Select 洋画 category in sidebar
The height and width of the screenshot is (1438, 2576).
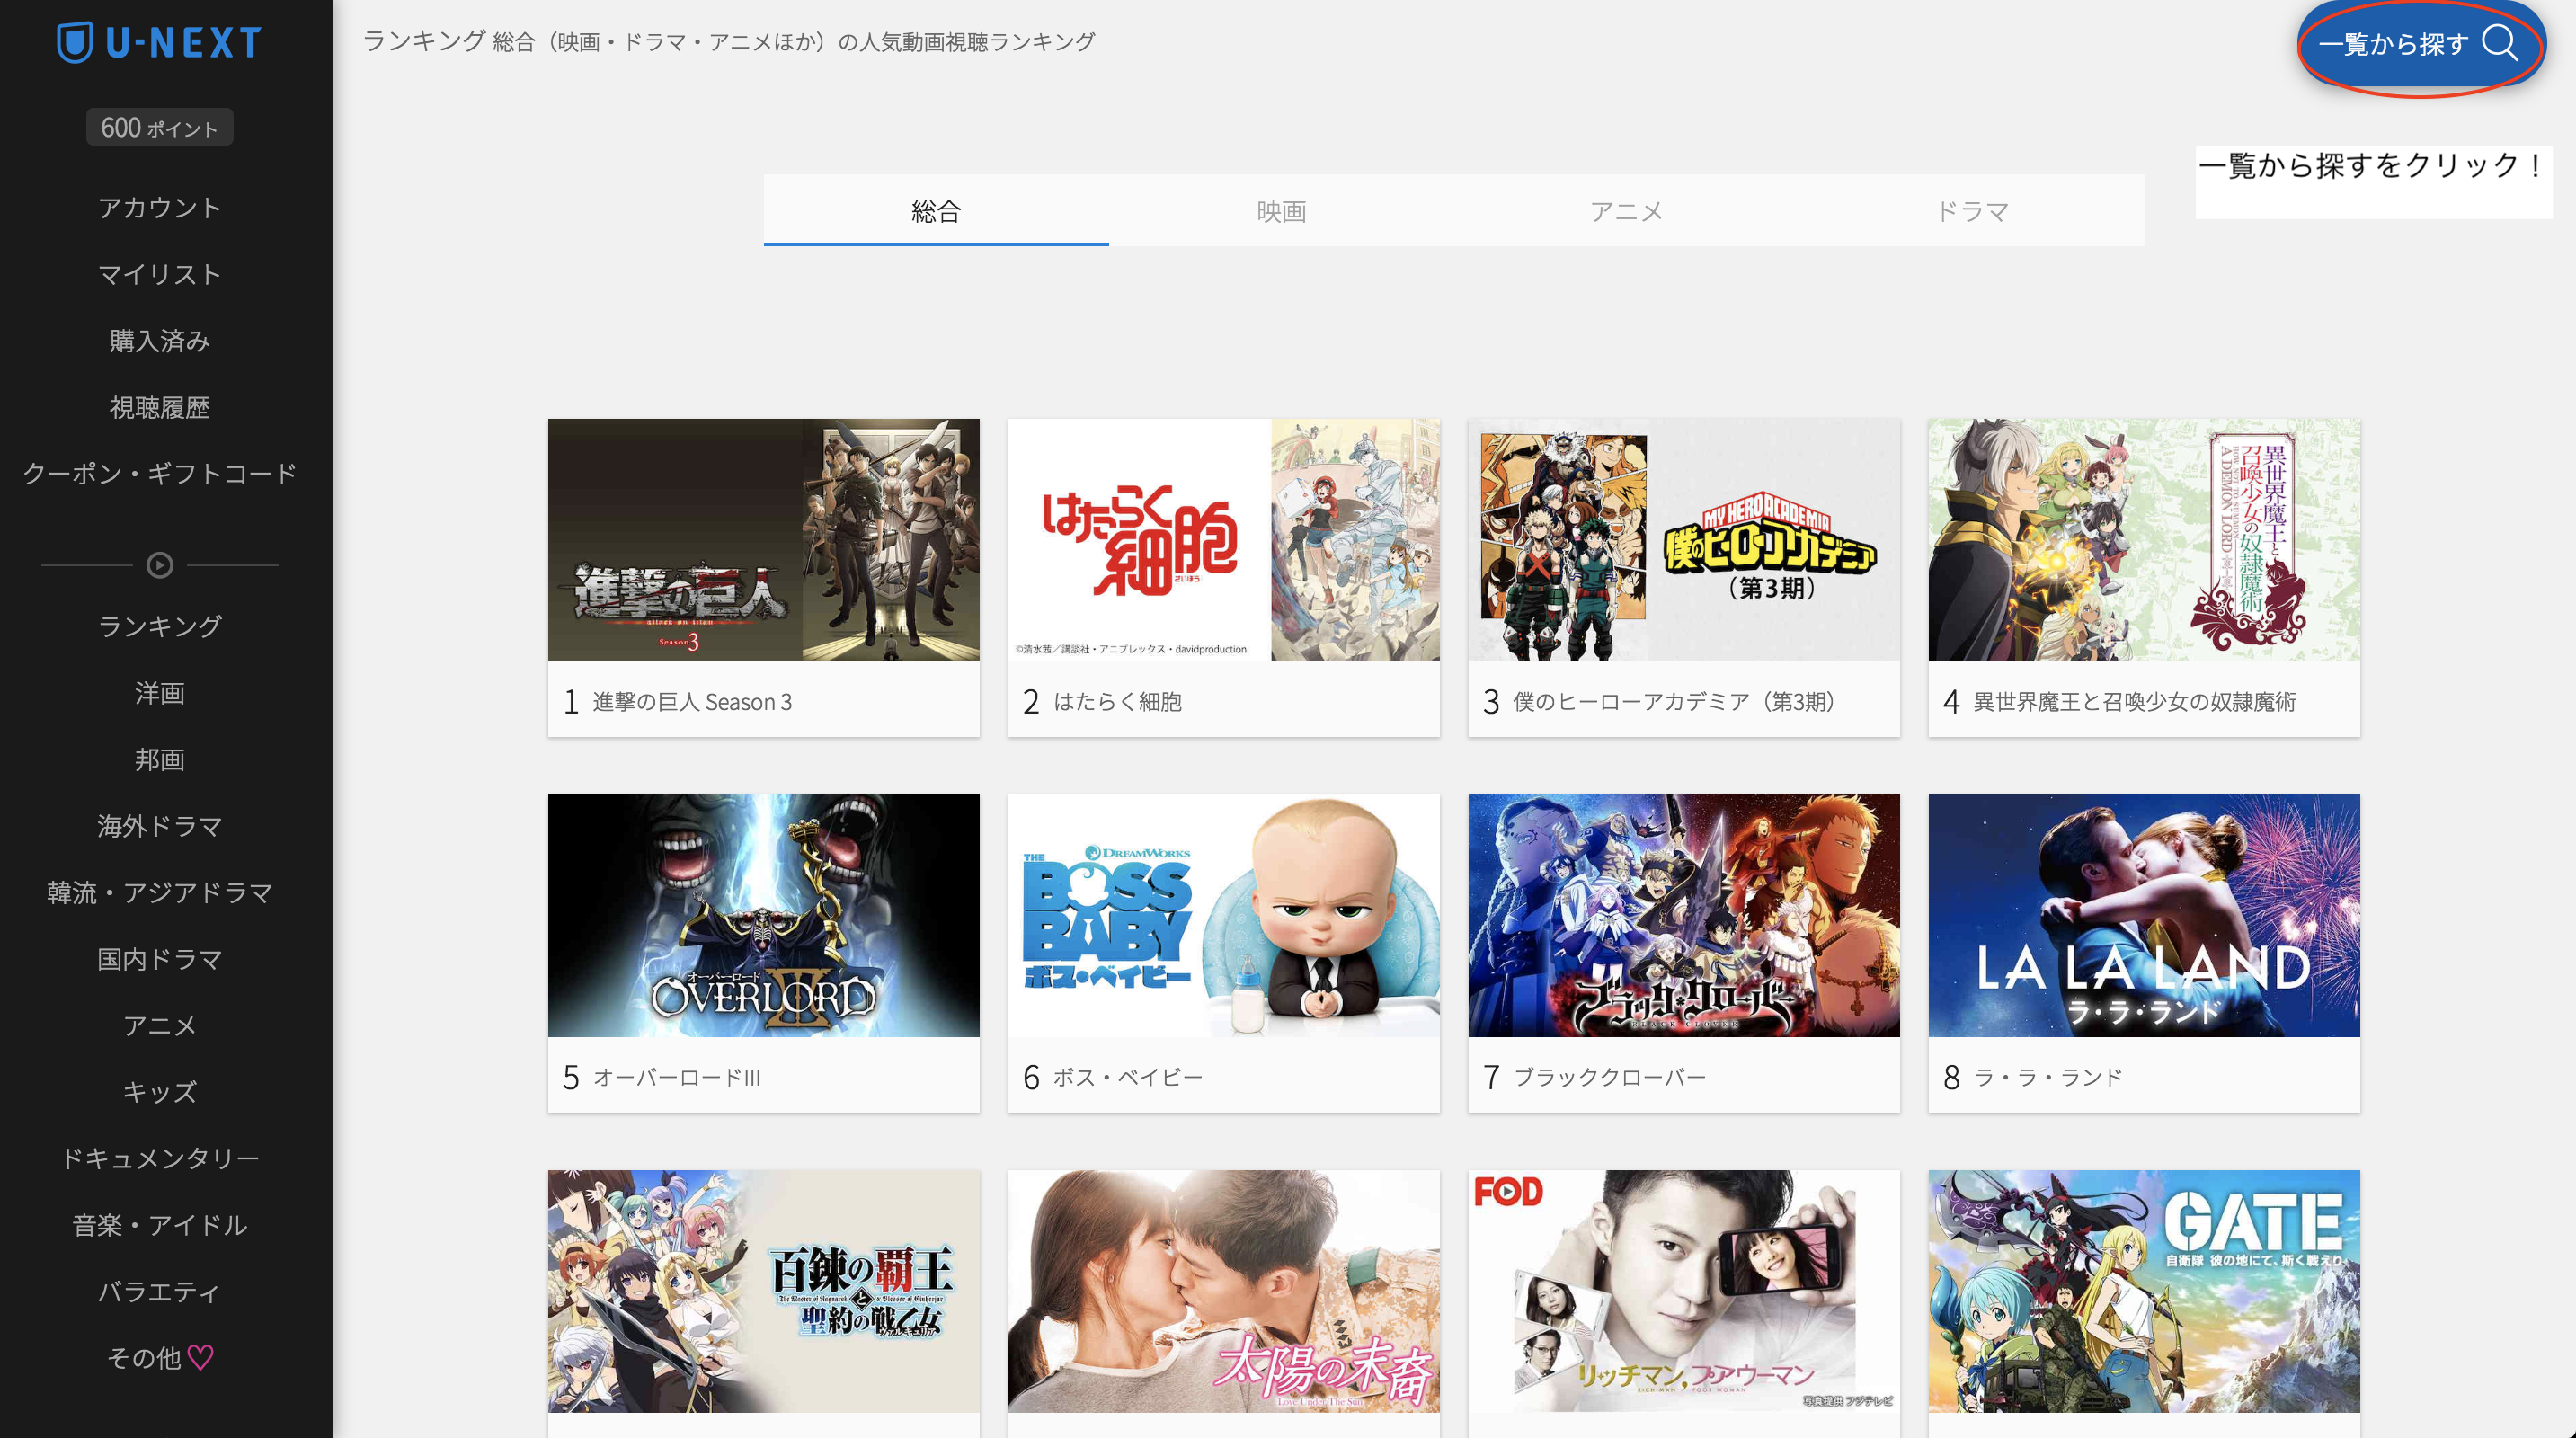(x=160, y=693)
